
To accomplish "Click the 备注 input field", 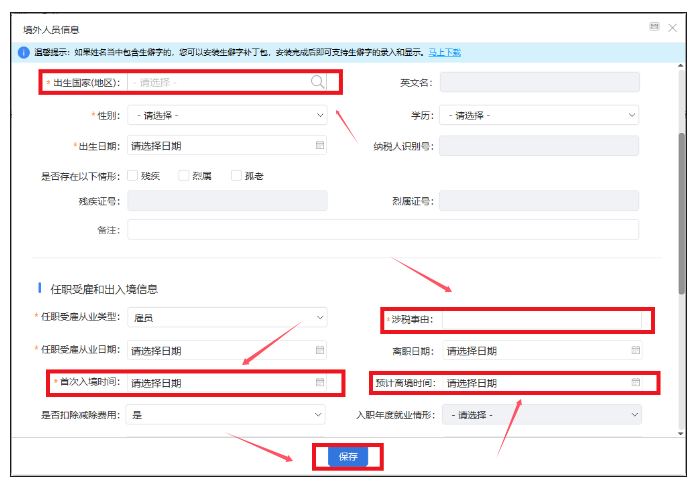I will click(x=383, y=229).
